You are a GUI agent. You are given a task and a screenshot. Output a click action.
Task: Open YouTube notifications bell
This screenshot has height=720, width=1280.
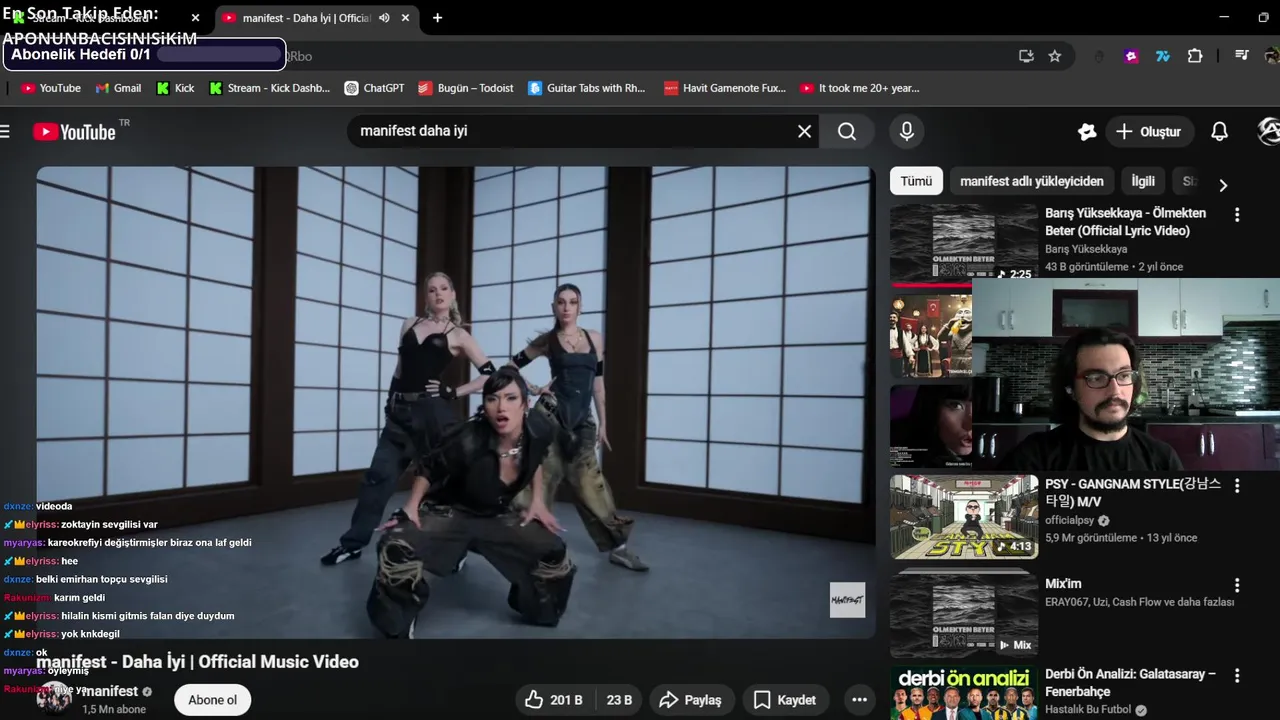coord(1219,131)
